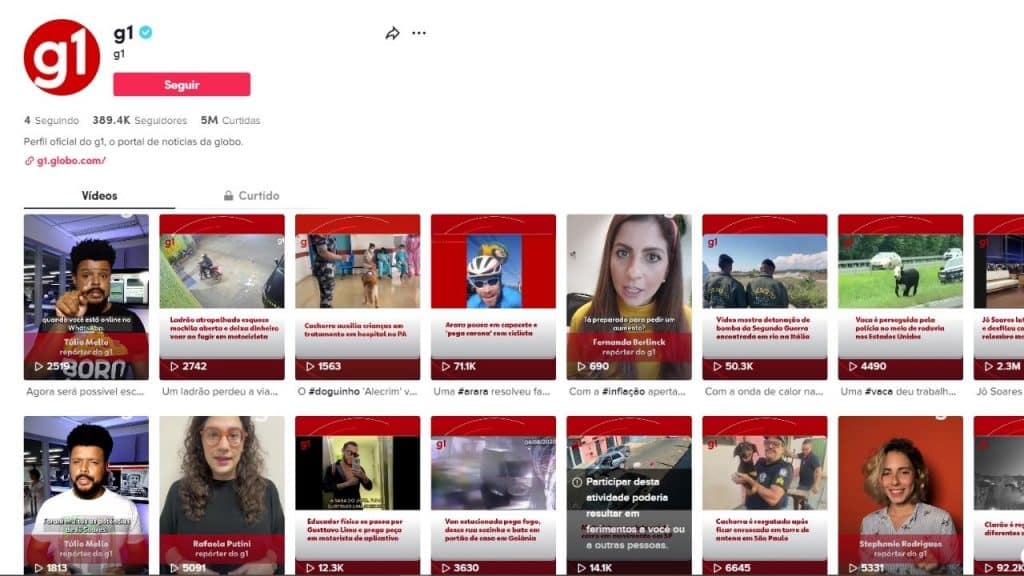Image resolution: width=1024 pixels, height=576 pixels.
Task: Open the bomb detonation video with 50.3K views
Action: 765,296
